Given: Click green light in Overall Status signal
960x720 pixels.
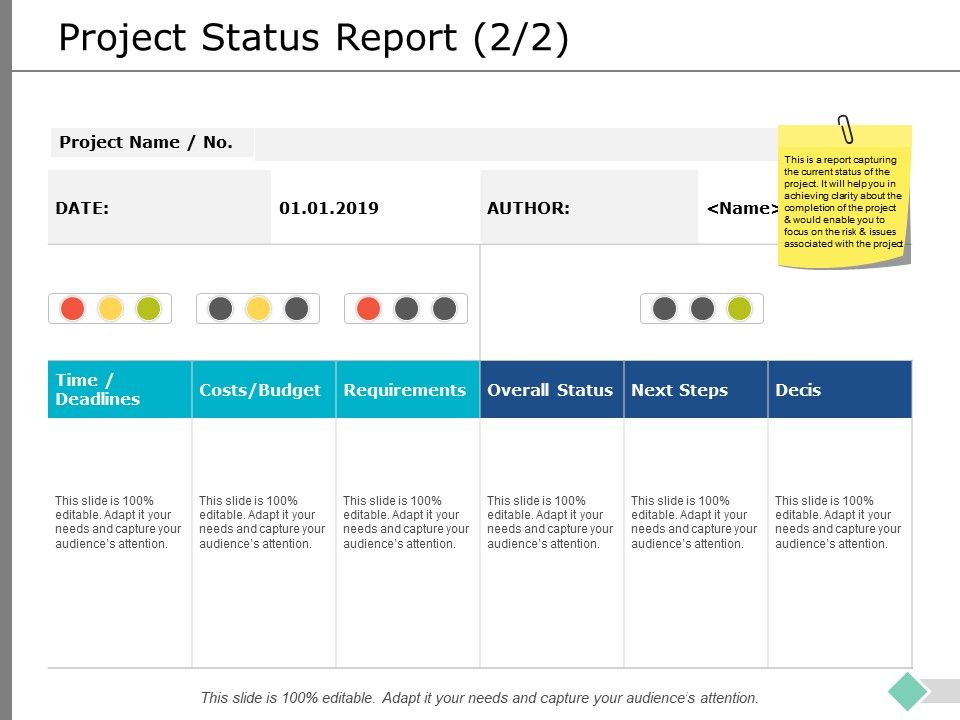Looking at the screenshot, I should coord(740,309).
